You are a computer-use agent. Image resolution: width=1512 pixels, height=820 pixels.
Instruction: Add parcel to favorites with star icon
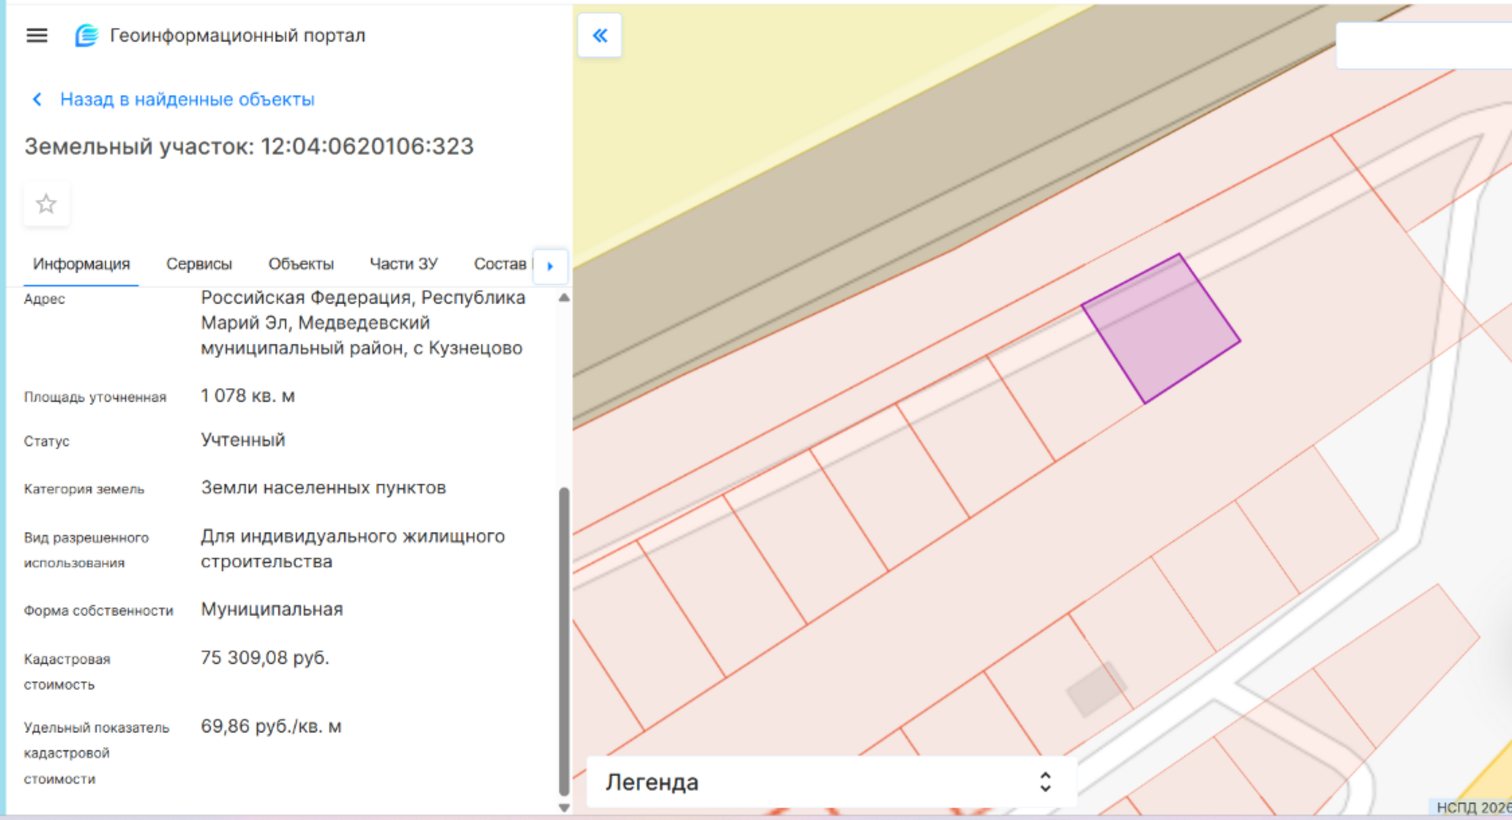coord(46,204)
